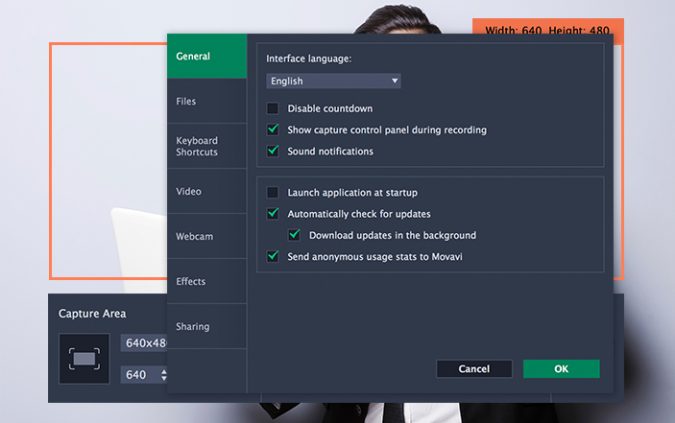Show the Effects settings tab

coord(206,281)
